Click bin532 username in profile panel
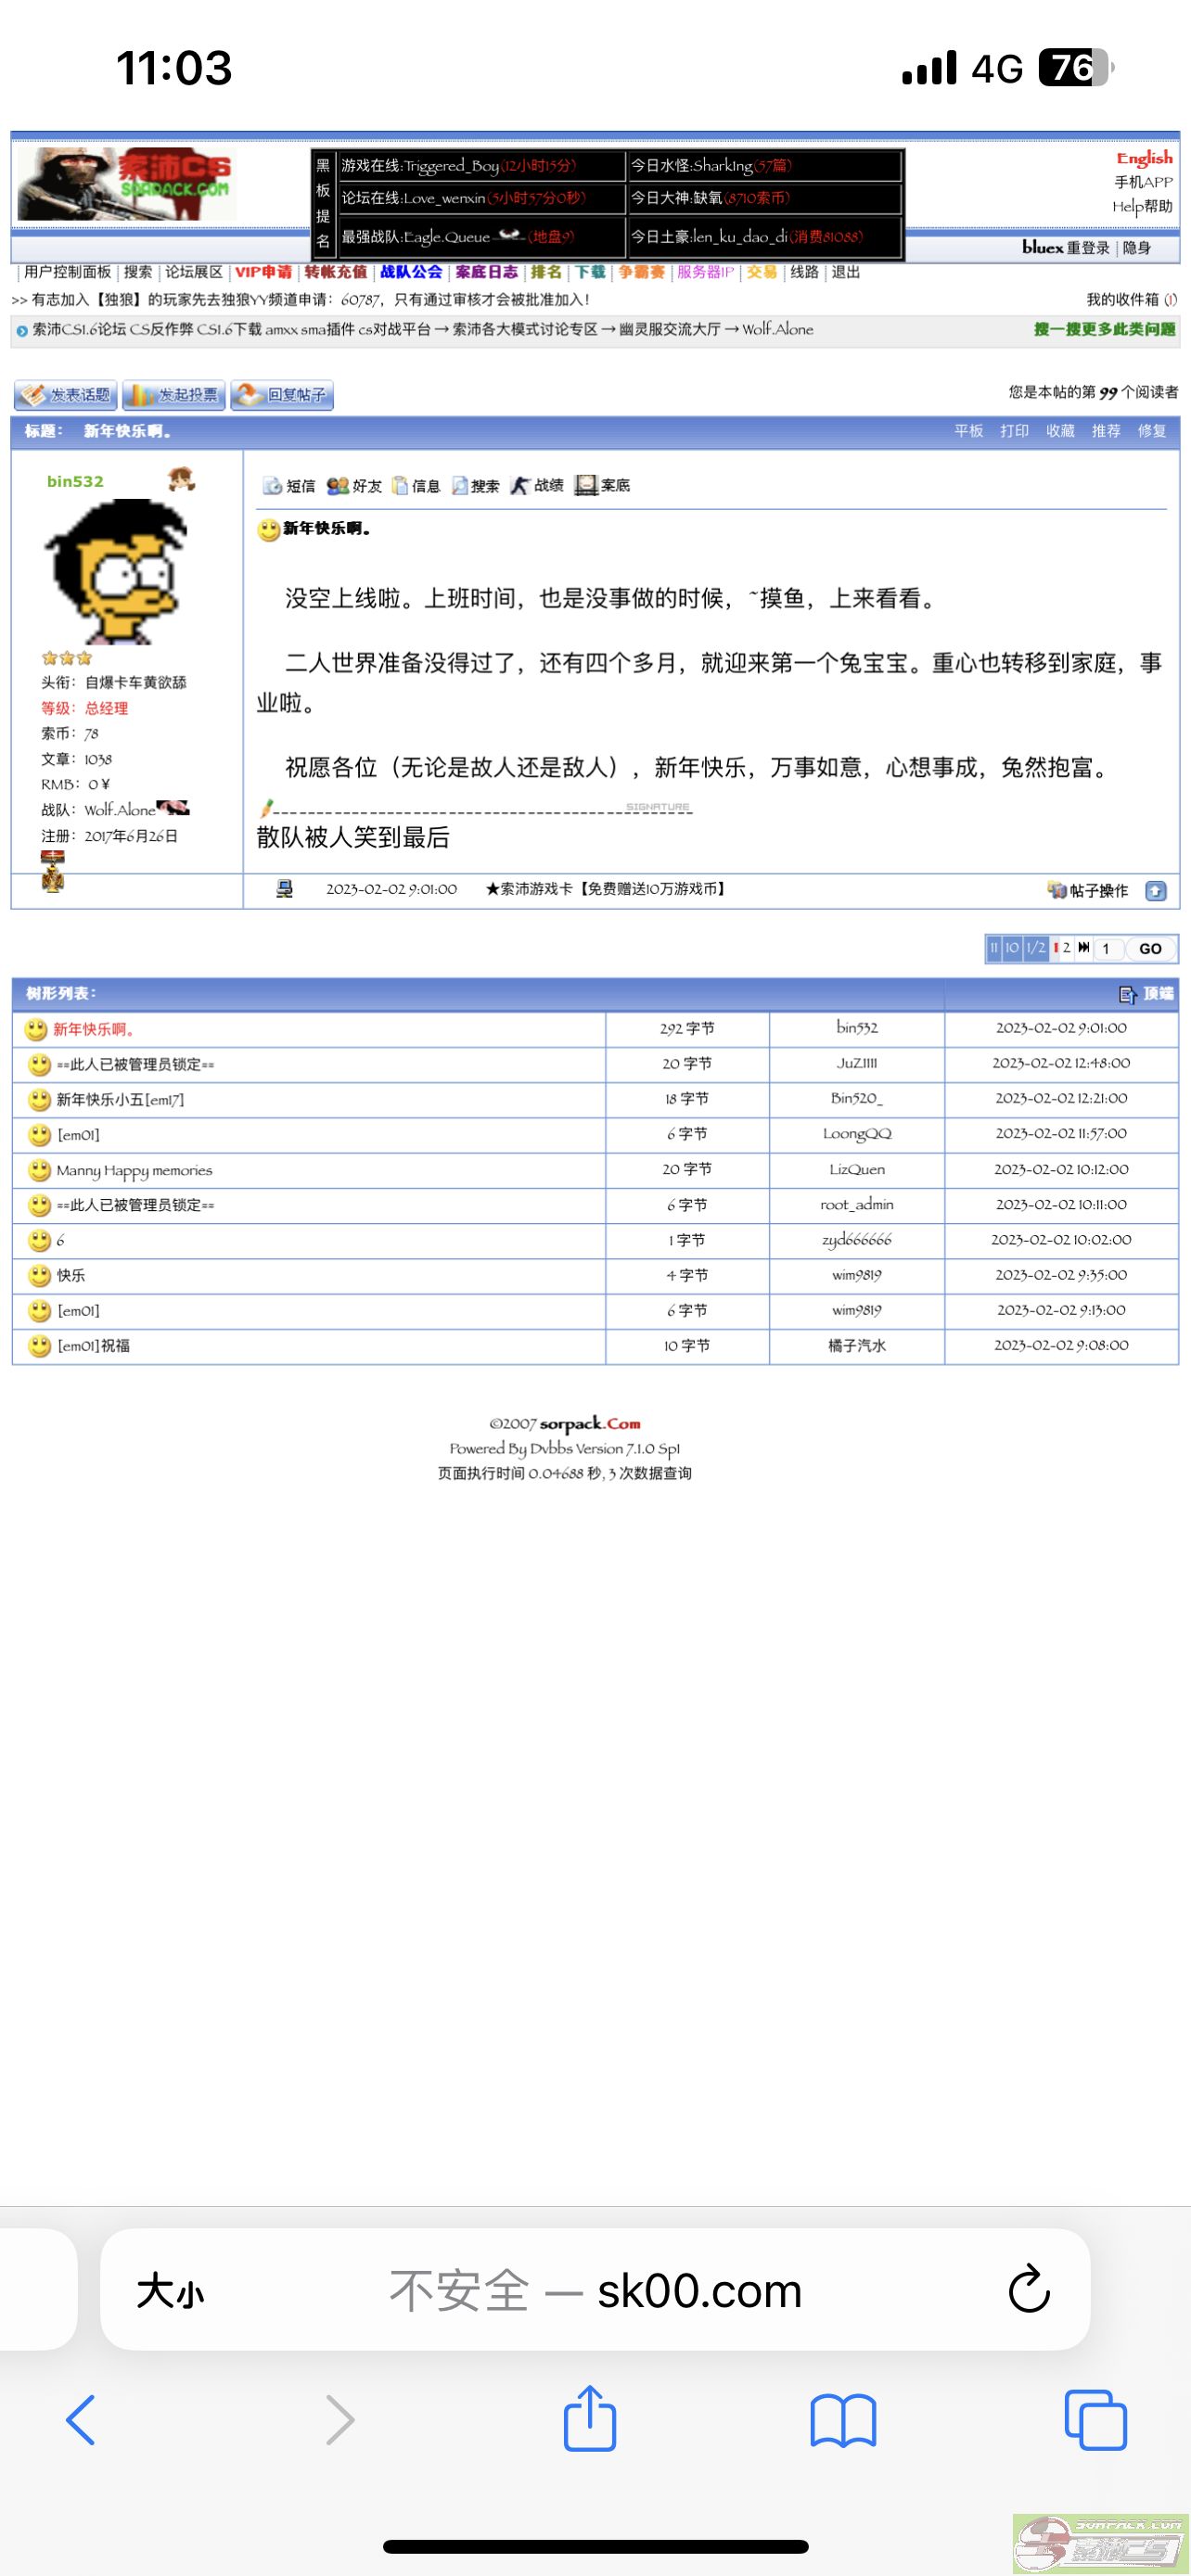The width and height of the screenshot is (1191, 2576). click(75, 481)
